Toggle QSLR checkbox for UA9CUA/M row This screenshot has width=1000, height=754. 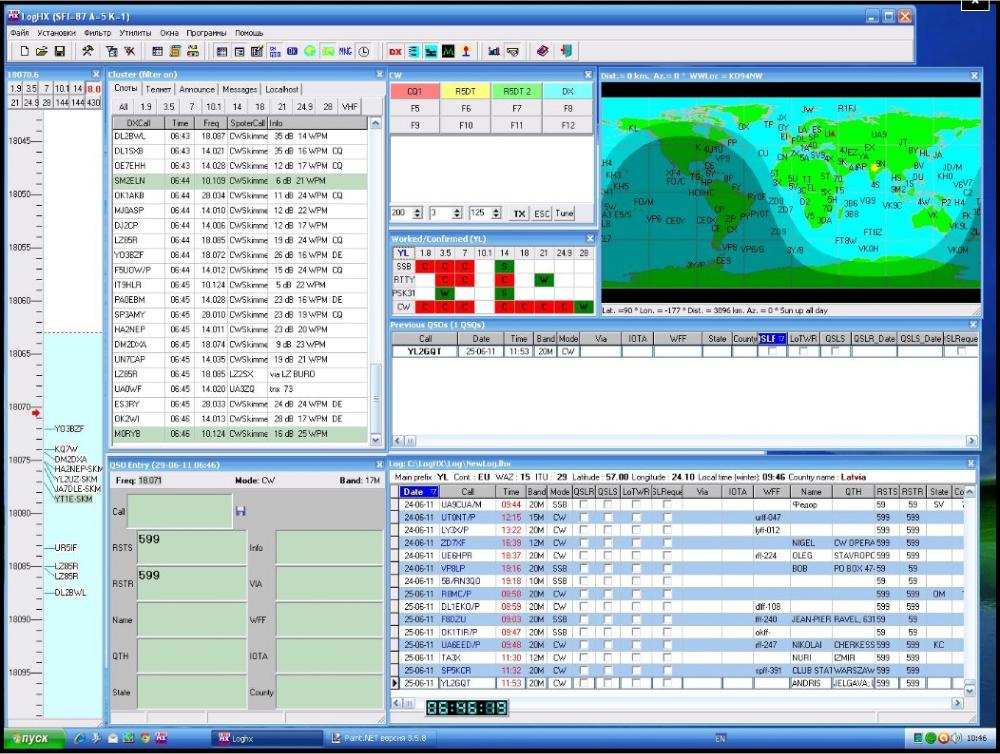pyautogui.click(x=585, y=505)
